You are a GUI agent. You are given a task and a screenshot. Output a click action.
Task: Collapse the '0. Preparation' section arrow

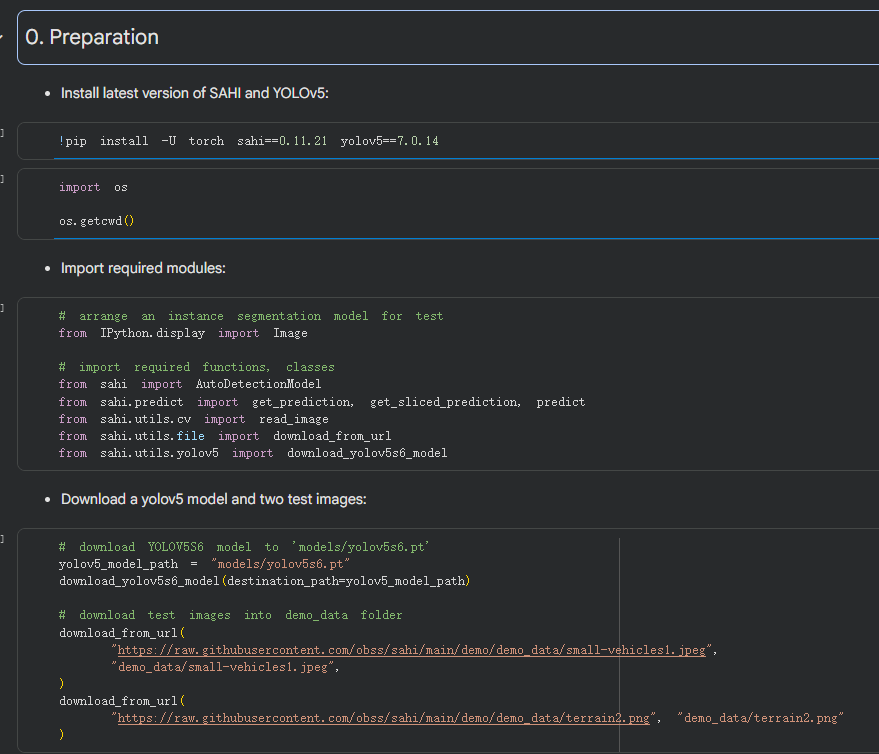coord(2,37)
